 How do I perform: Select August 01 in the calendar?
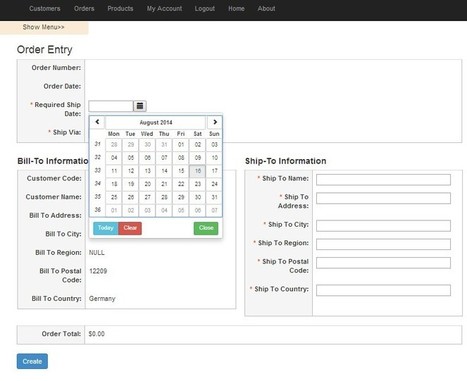[x=181, y=145]
